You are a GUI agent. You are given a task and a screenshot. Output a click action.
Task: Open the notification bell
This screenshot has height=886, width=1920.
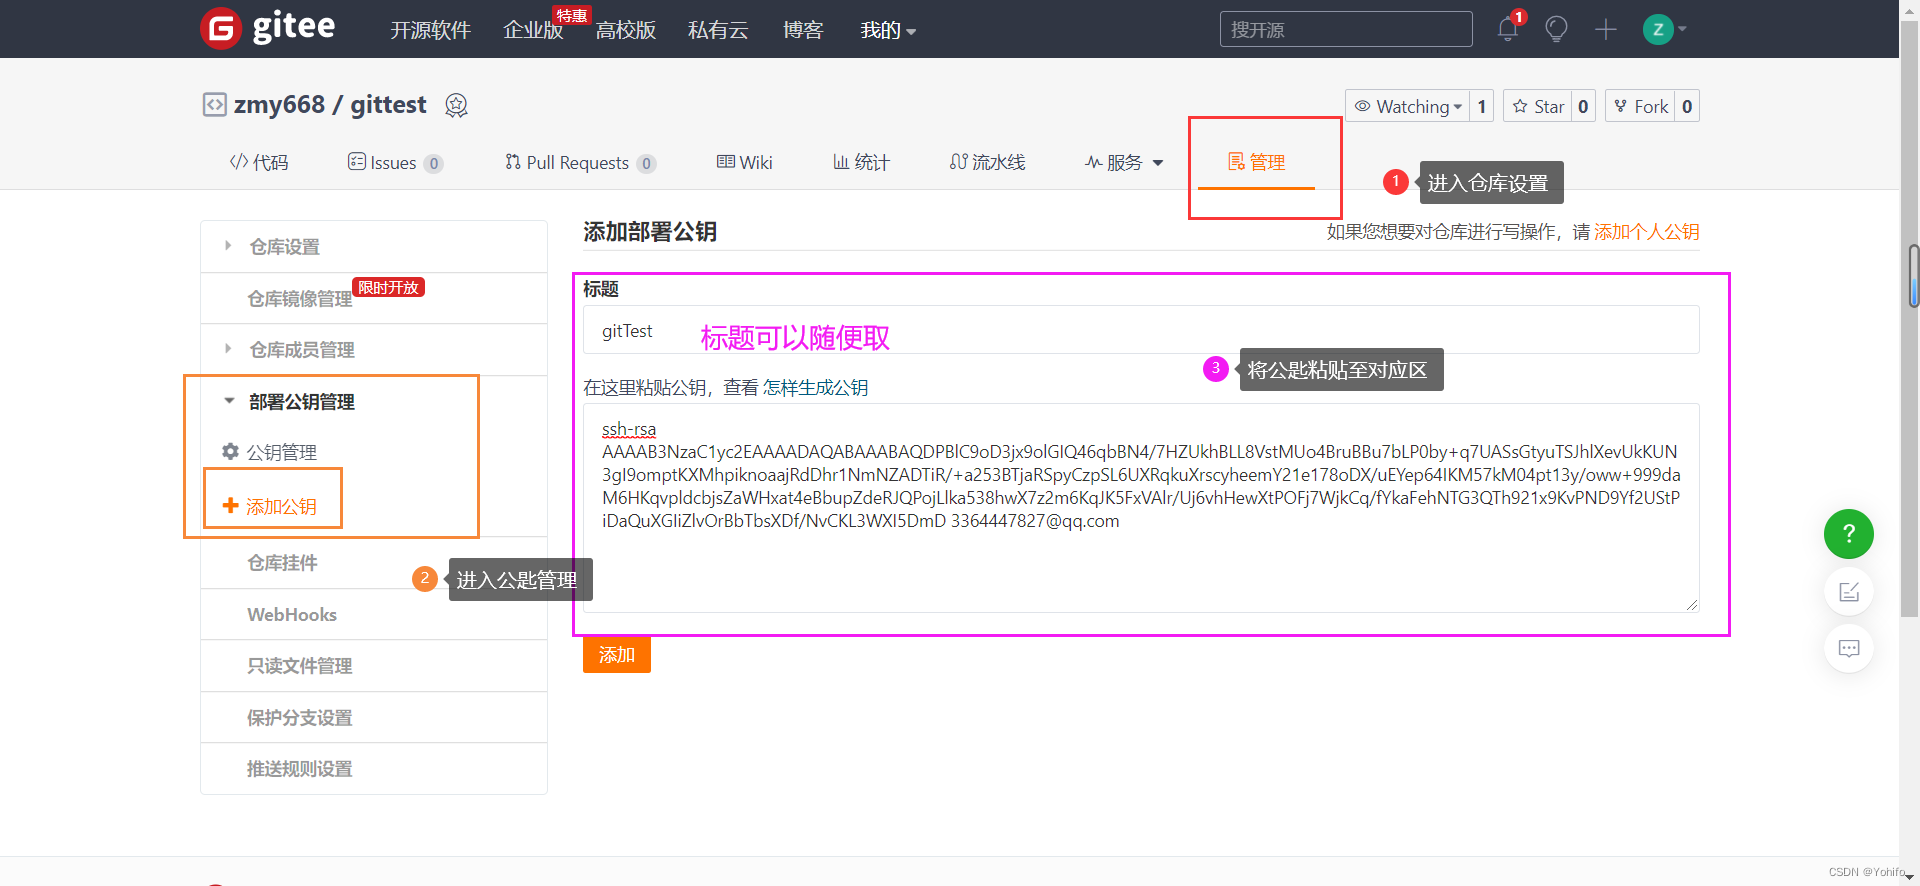point(1508,29)
